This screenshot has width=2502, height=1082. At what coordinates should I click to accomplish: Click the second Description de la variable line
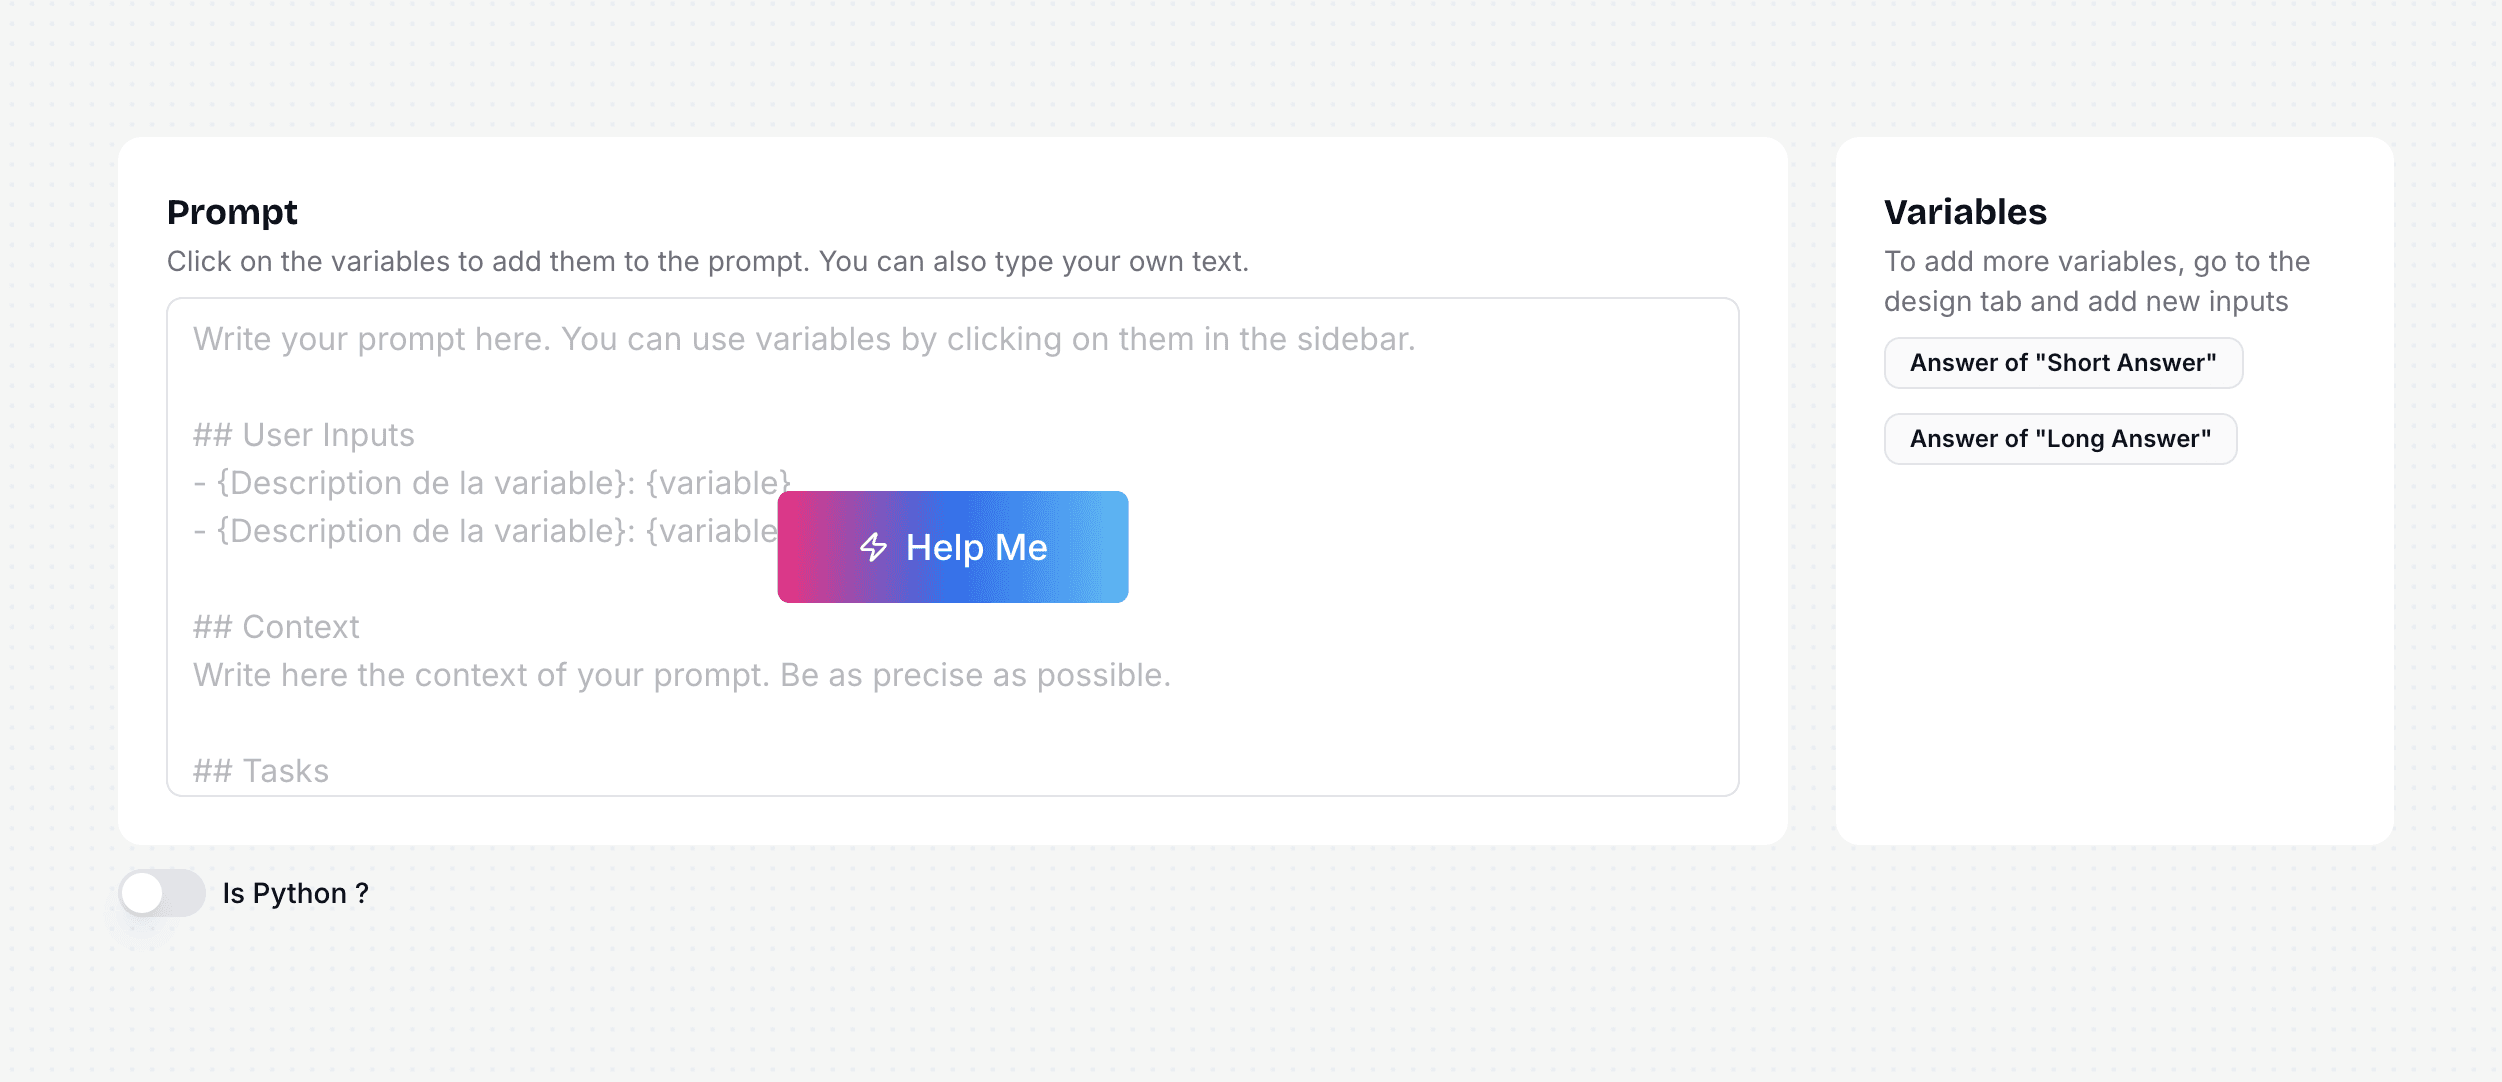[x=485, y=531]
